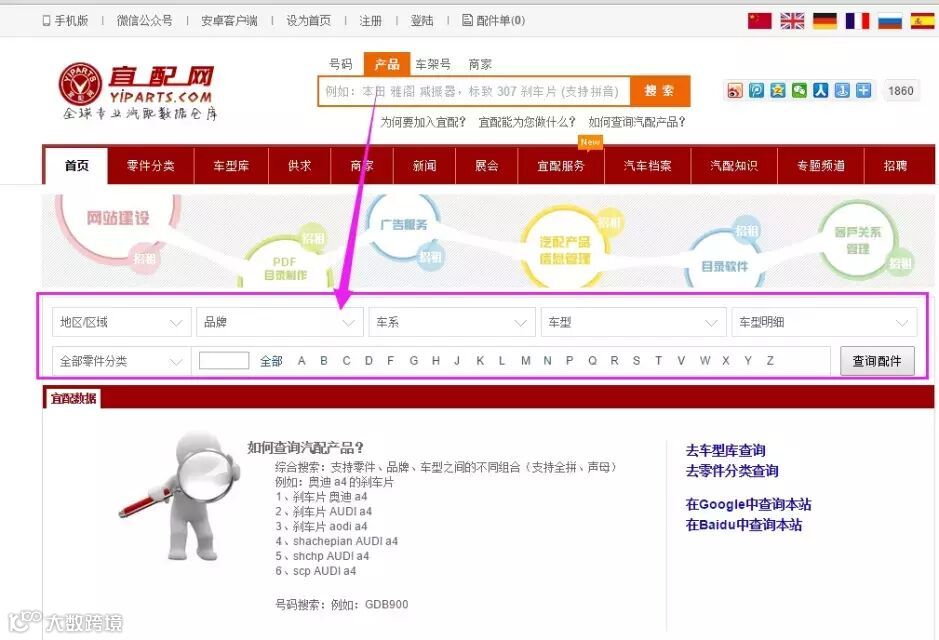Click 登陆 login link
Image resolution: width=939 pixels, height=640 pixels.
(x=422, y=21)
